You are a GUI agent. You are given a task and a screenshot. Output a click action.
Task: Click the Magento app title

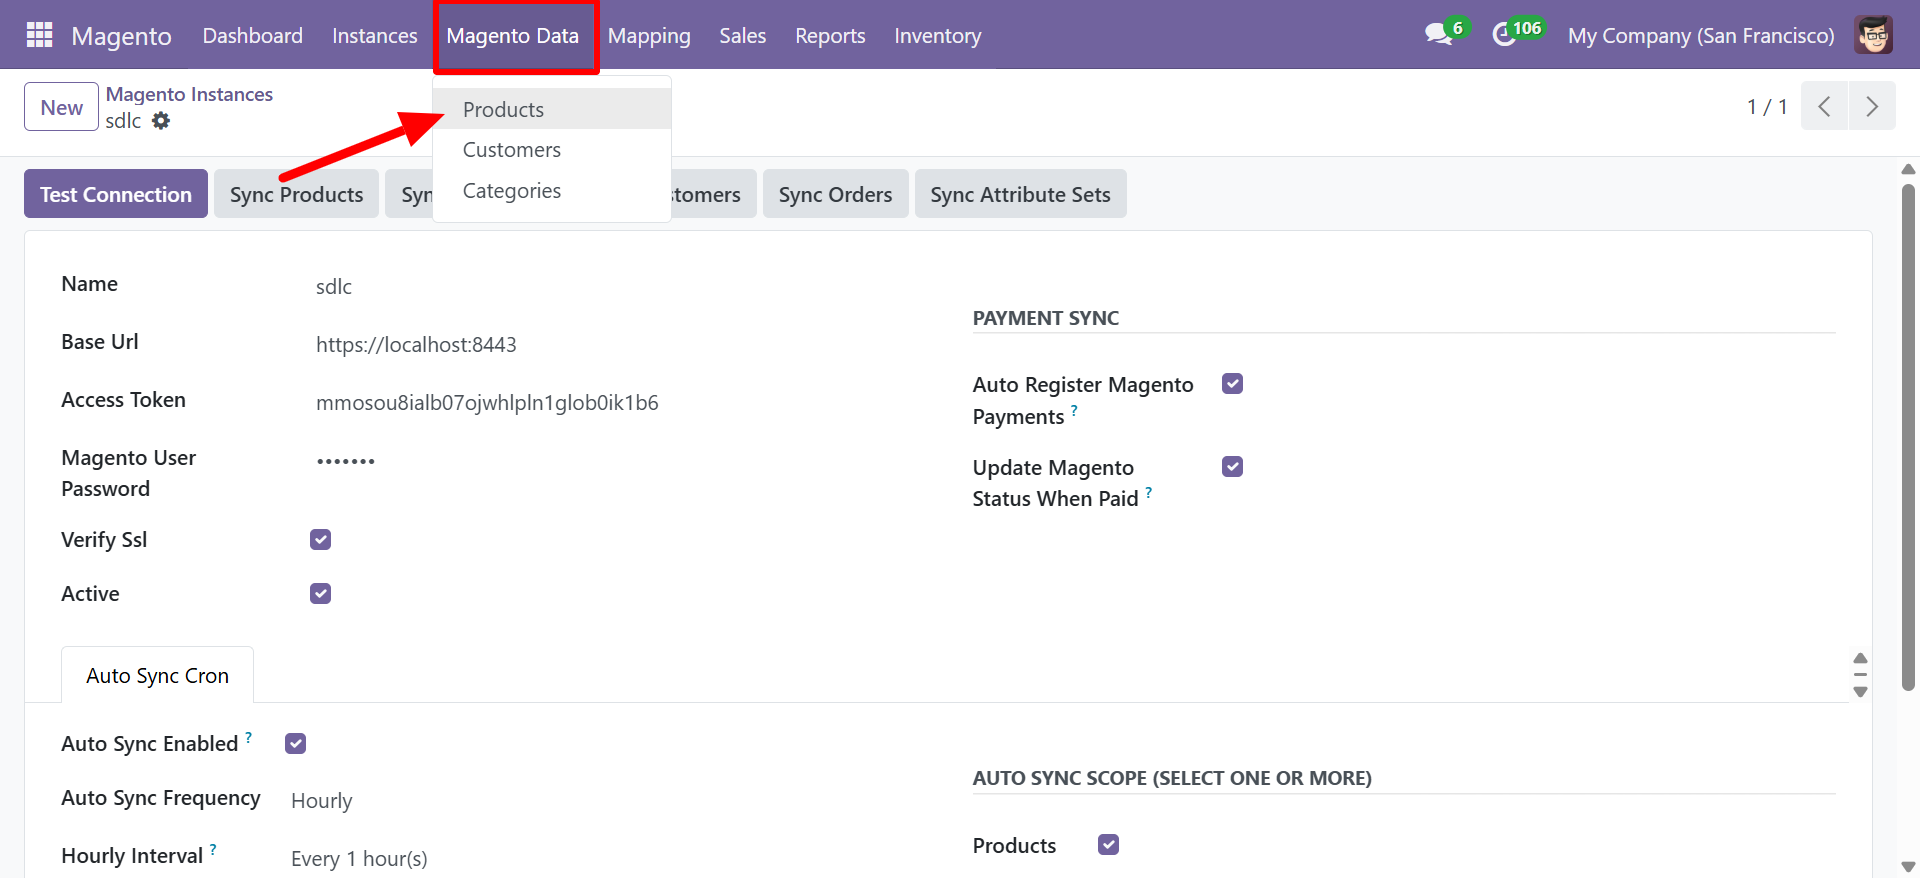(x=122, y=36)
